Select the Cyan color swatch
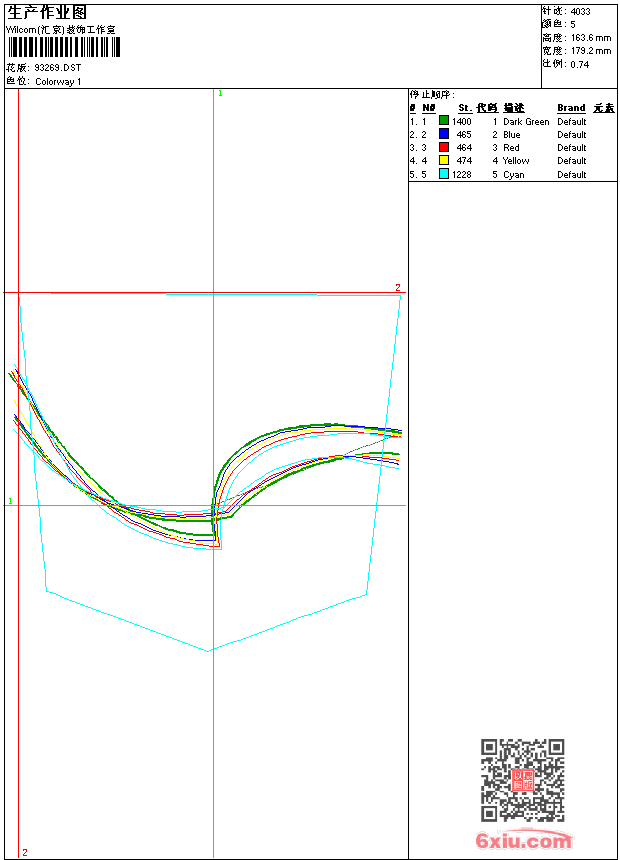Image resolution: width=620 pixels, height=860 pixels. [x=444, y=174]
